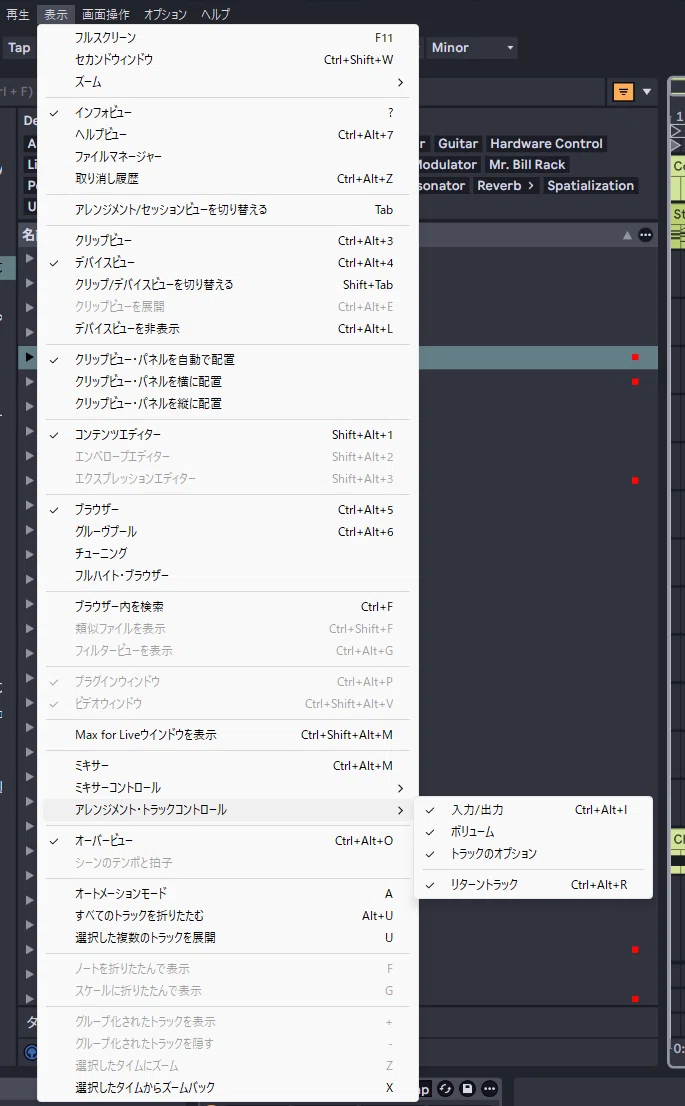This screenshot has width=685, height=1106.
Task: Open the ヘルプ menu
Action: 215,14
